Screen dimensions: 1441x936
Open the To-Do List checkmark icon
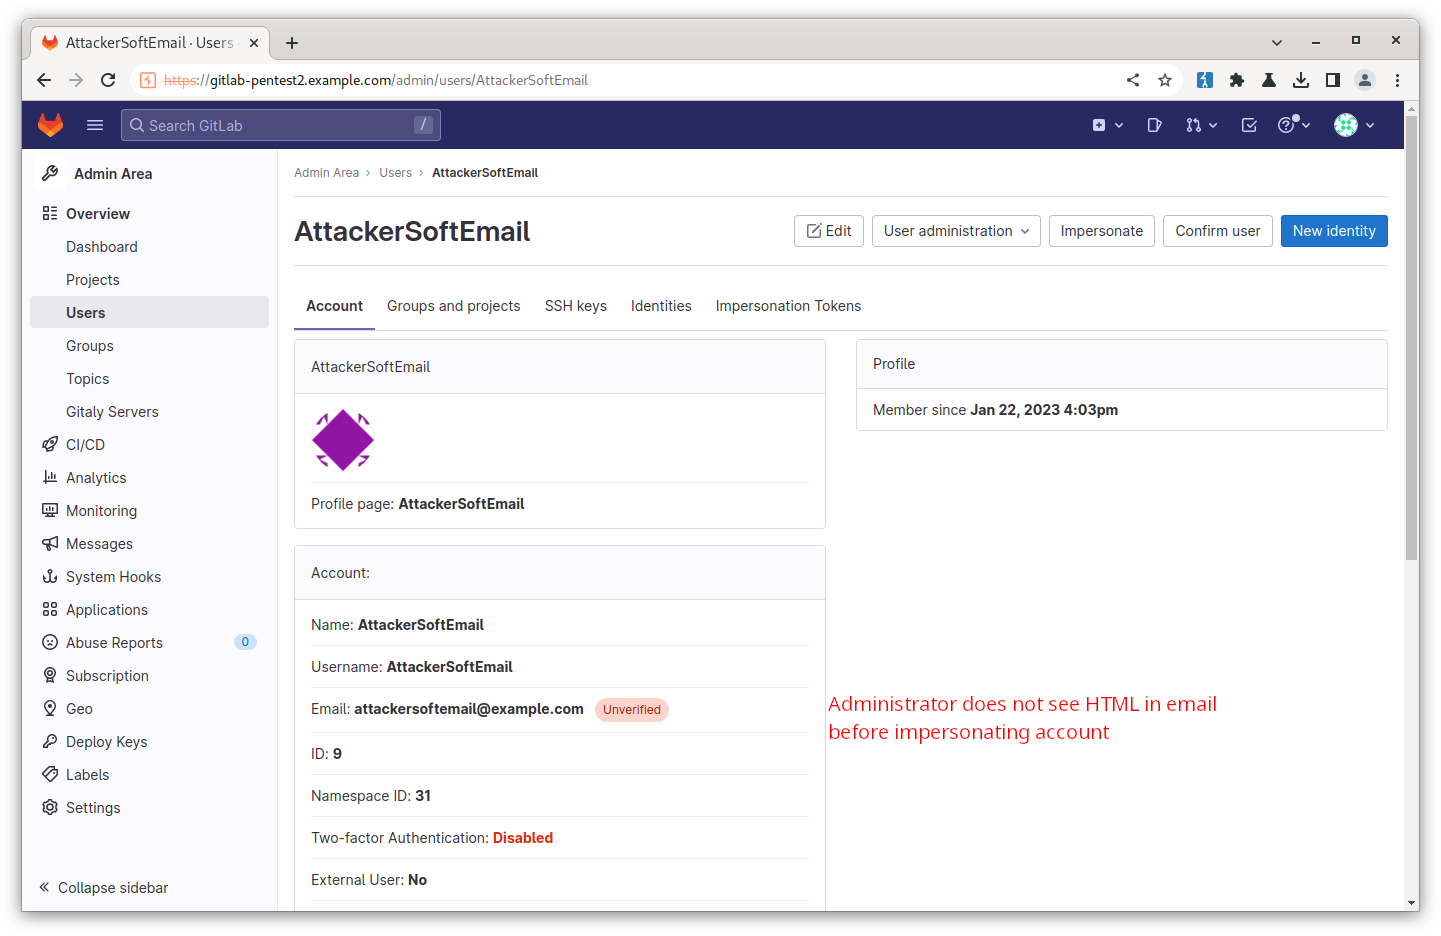click(x=1249, y=125)
